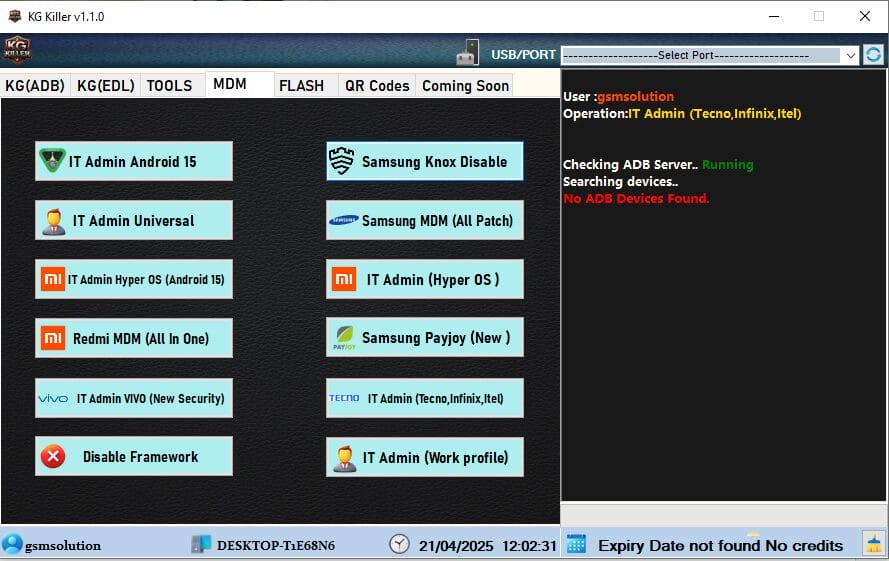889x561 pixels.
Task: Click the user avatar icon beside gsmsolution
Action: click(12, 544)
